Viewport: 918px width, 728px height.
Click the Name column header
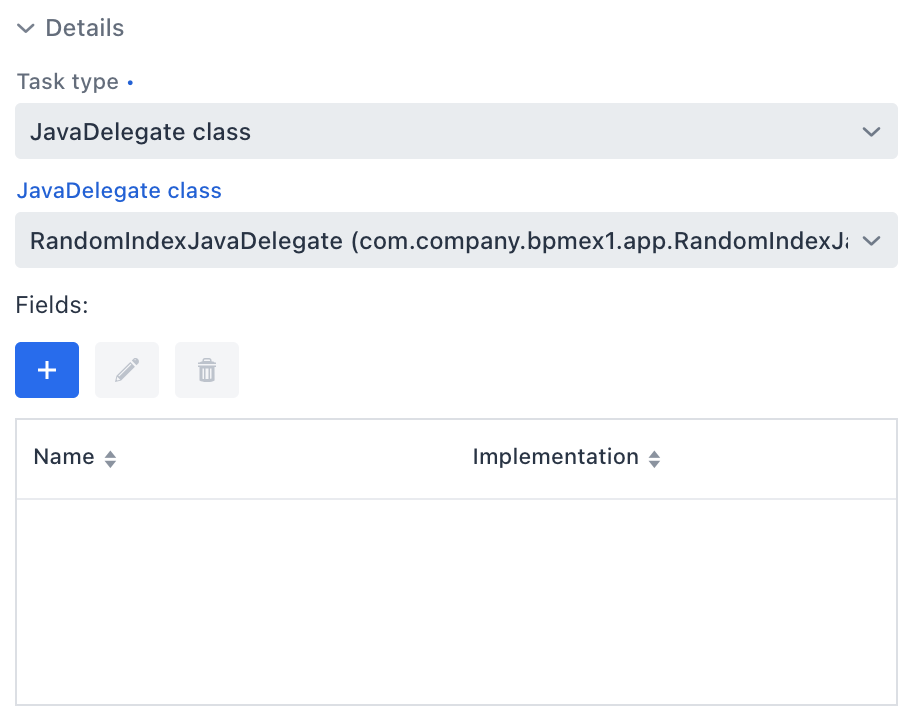click(63, 457)
